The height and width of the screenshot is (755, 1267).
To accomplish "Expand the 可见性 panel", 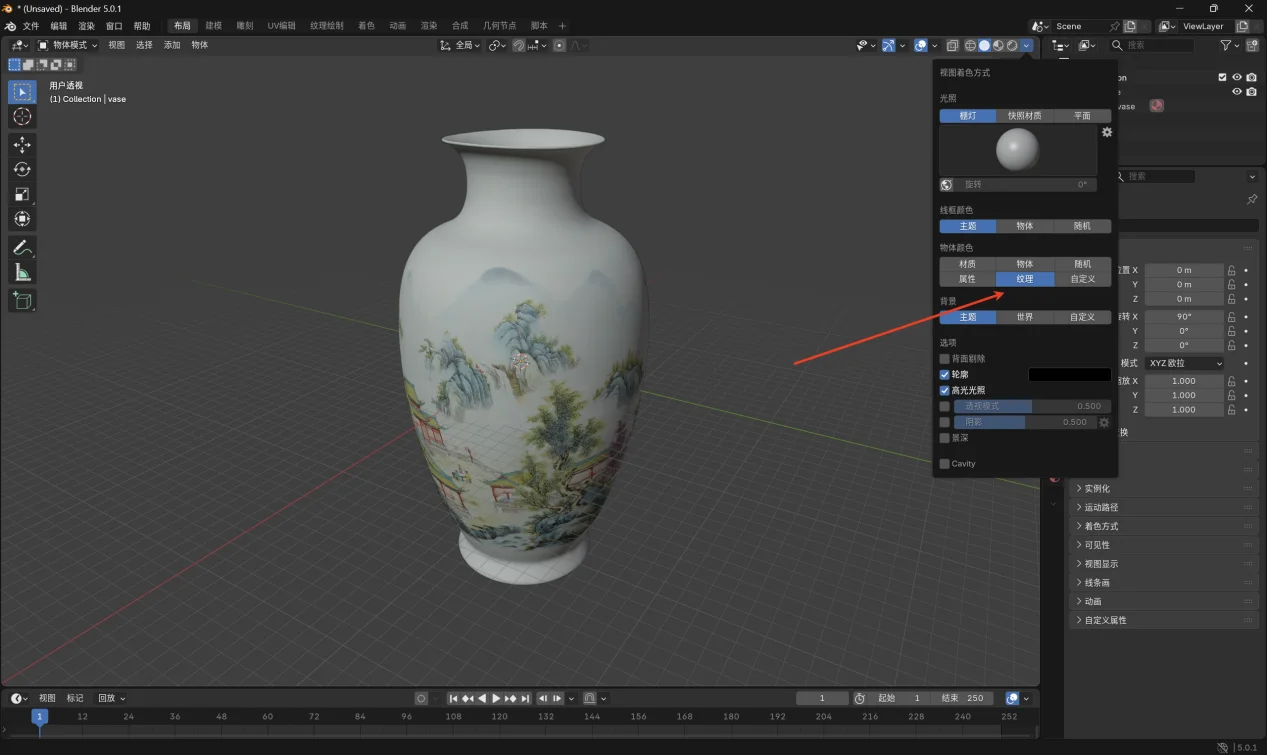I will pyautogui.click(x=1097, y=545).
